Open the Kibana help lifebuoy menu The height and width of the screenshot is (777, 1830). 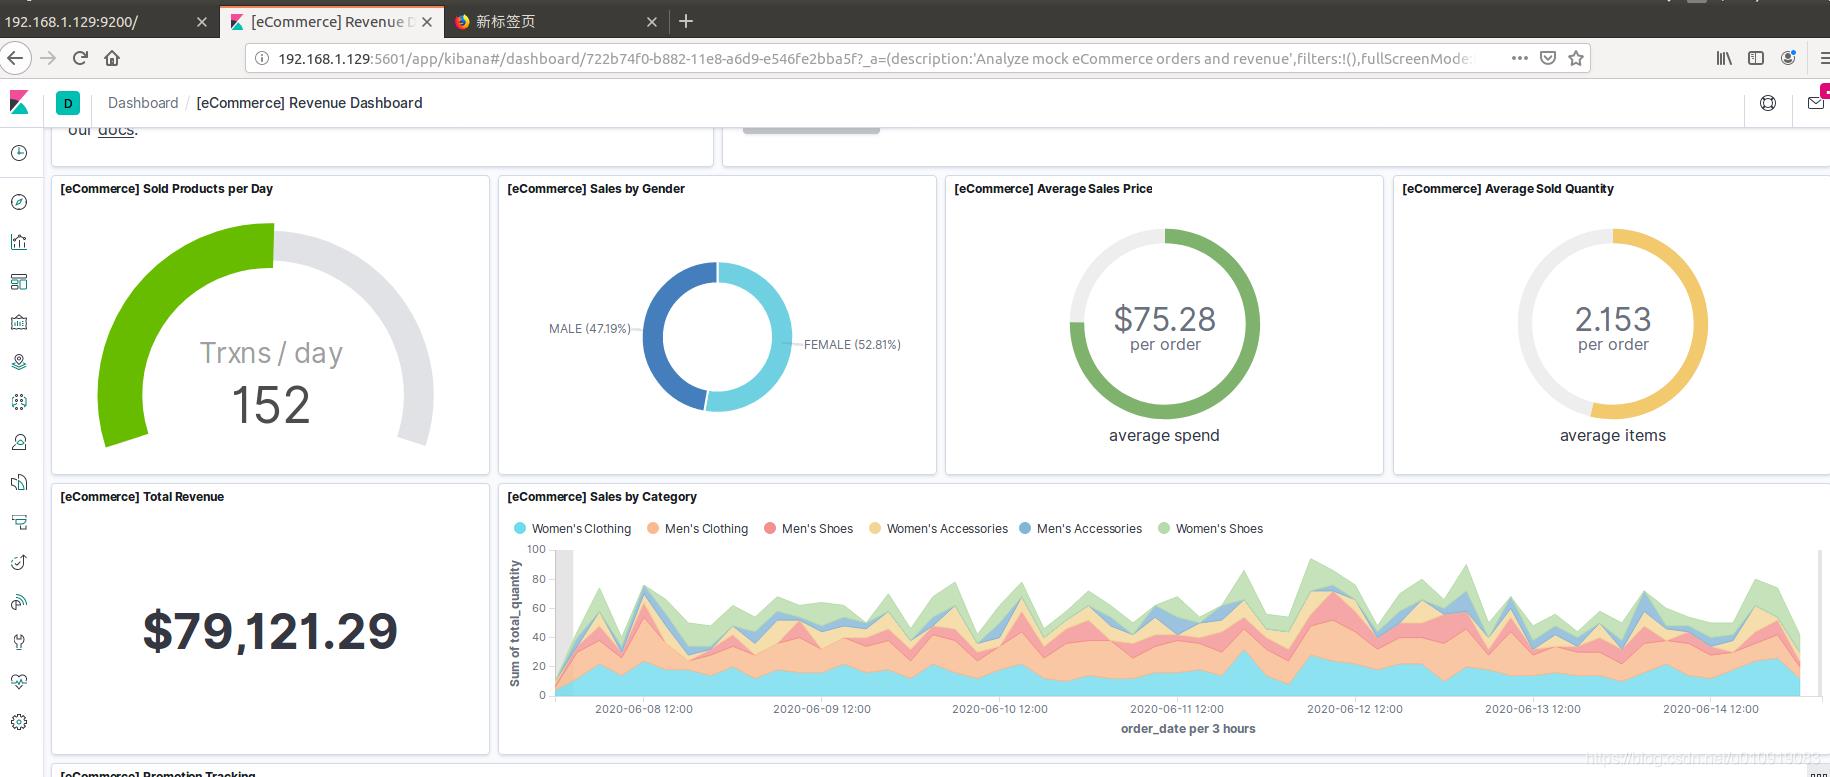1768,103
